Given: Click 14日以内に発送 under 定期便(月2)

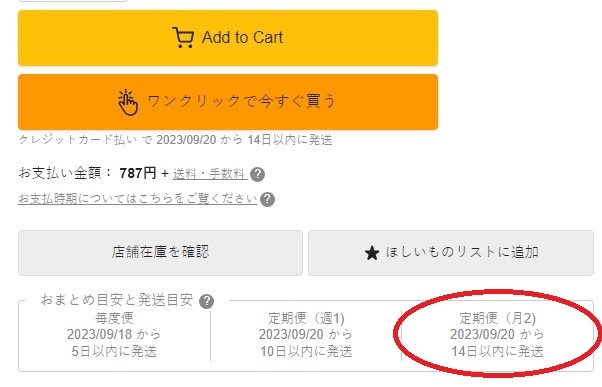Looking at the screenshot, I should [x=497, y=351].
